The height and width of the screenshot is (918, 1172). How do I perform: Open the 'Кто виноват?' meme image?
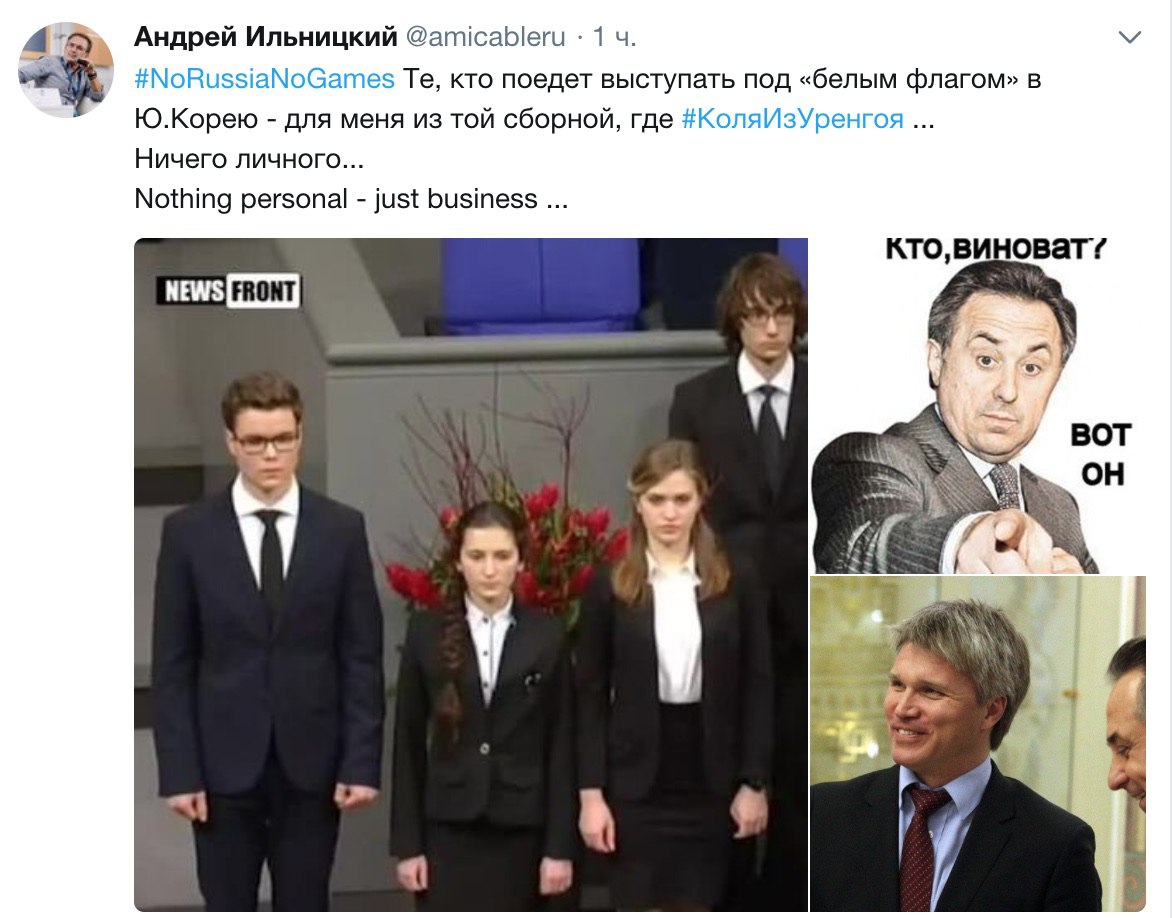click(x=978, y=406)
